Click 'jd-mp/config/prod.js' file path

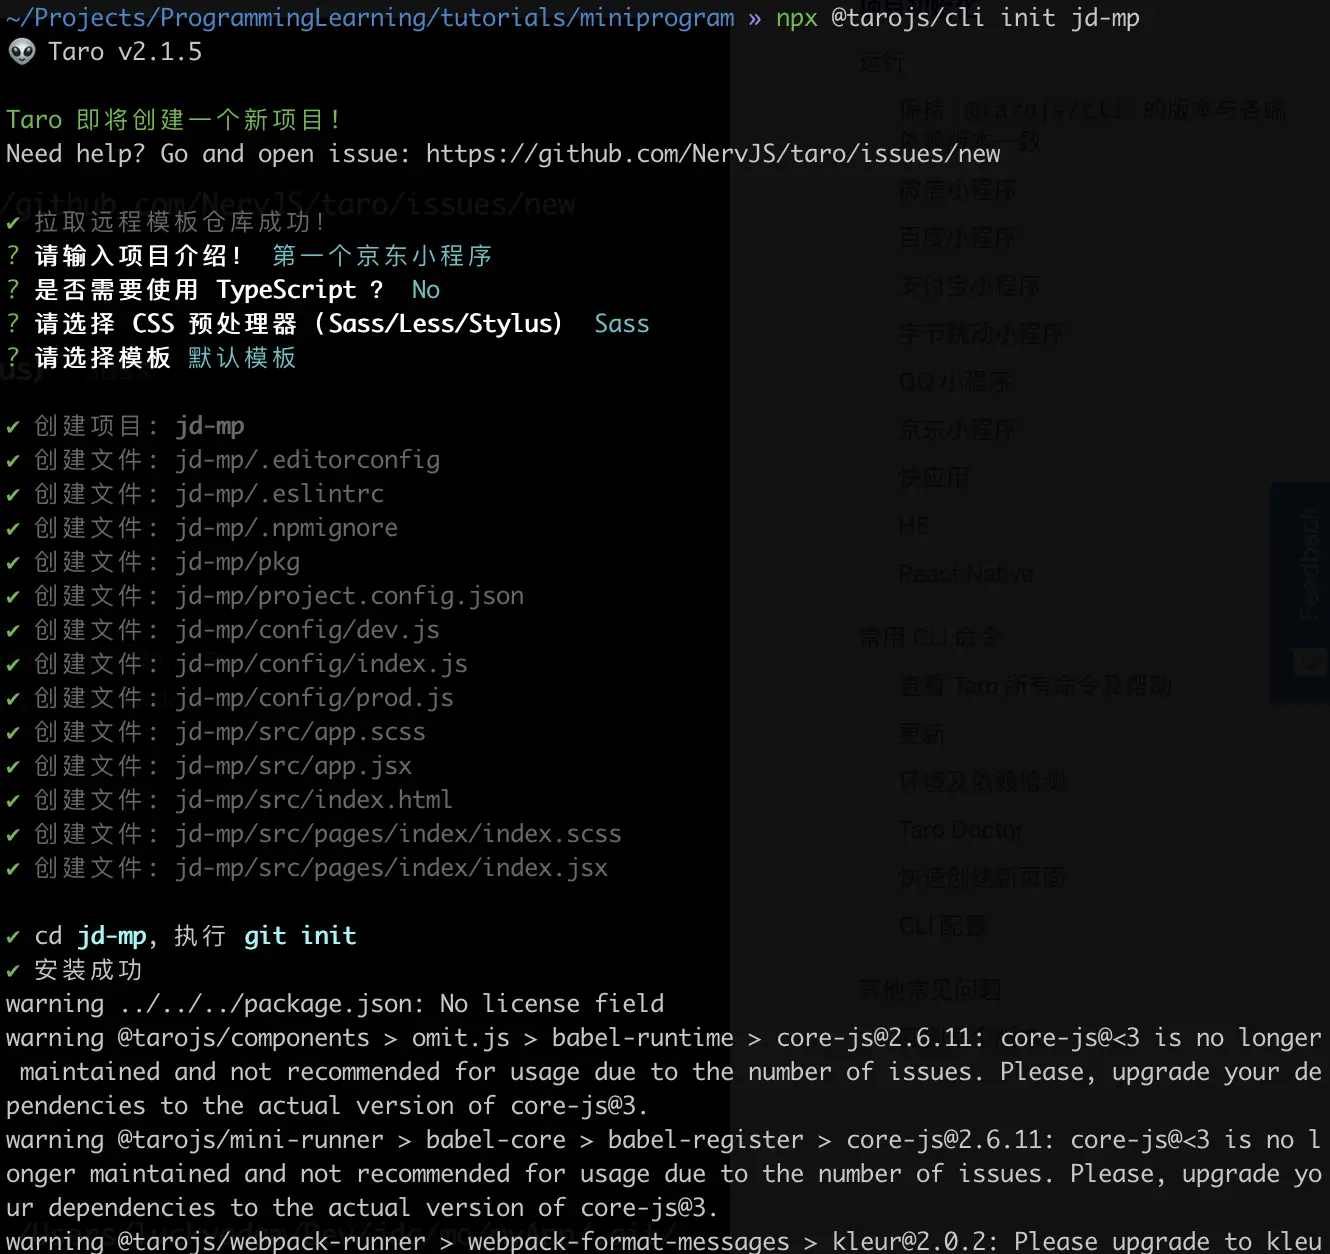click(x=315, y=698)
